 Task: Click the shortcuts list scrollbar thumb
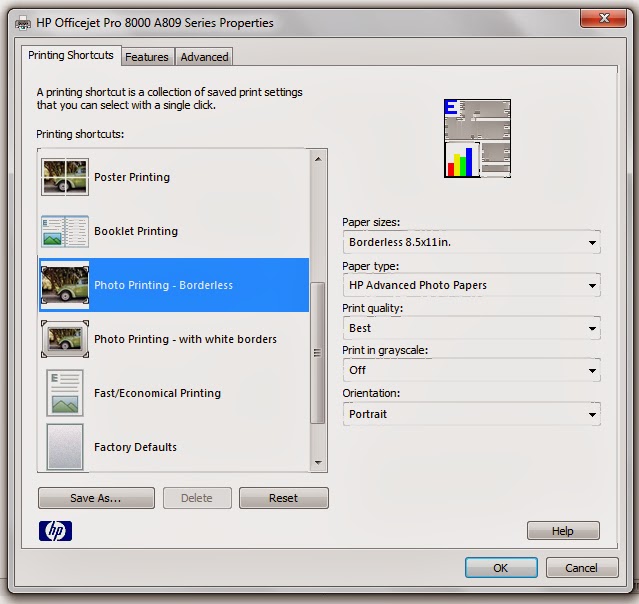pyautogui.click(x=317, y=353)
